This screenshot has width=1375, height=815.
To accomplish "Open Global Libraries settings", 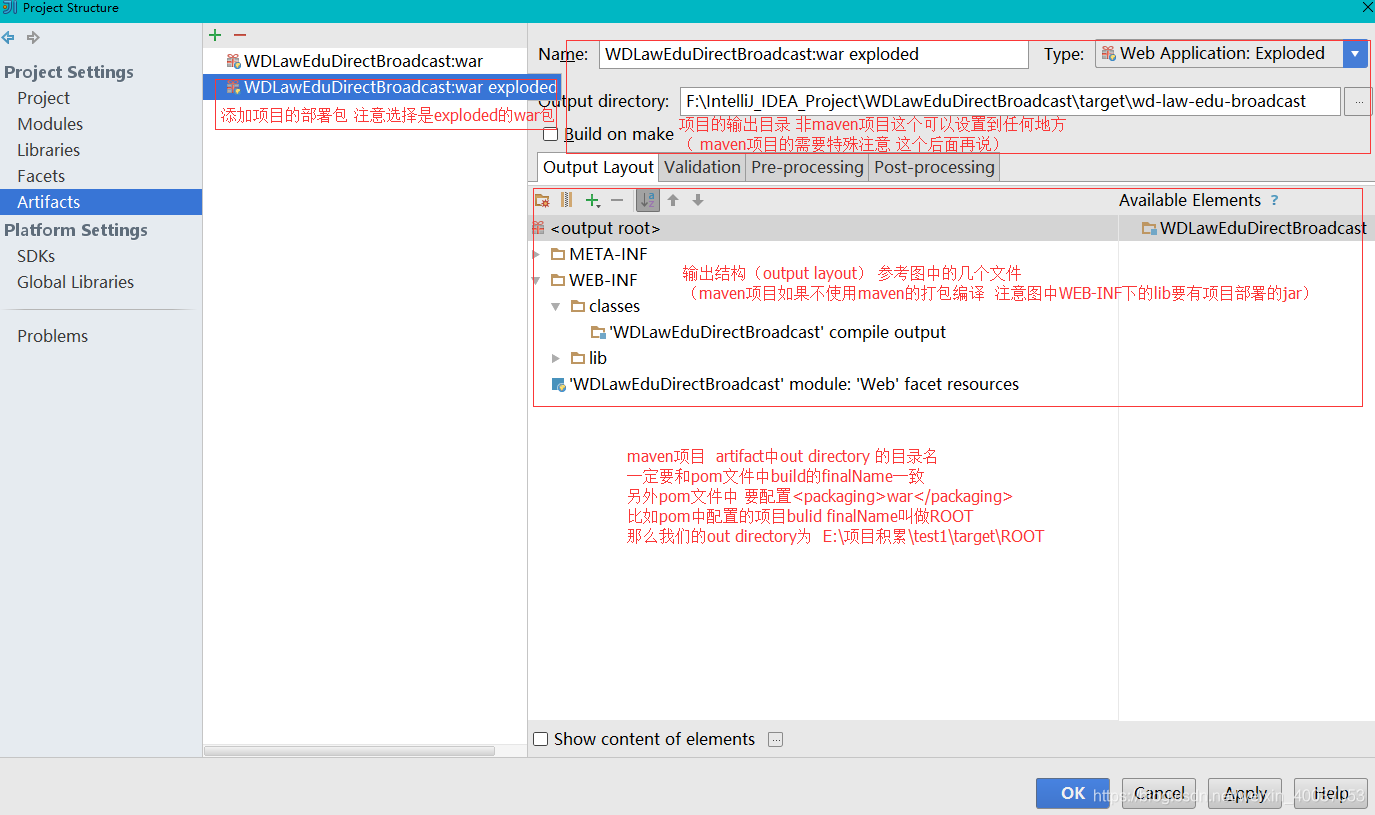I will [75, 282].
